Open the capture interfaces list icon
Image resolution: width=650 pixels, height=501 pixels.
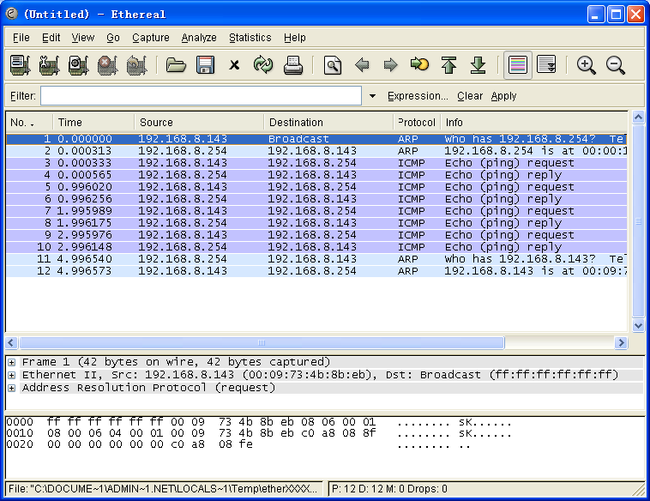(20, 65)
